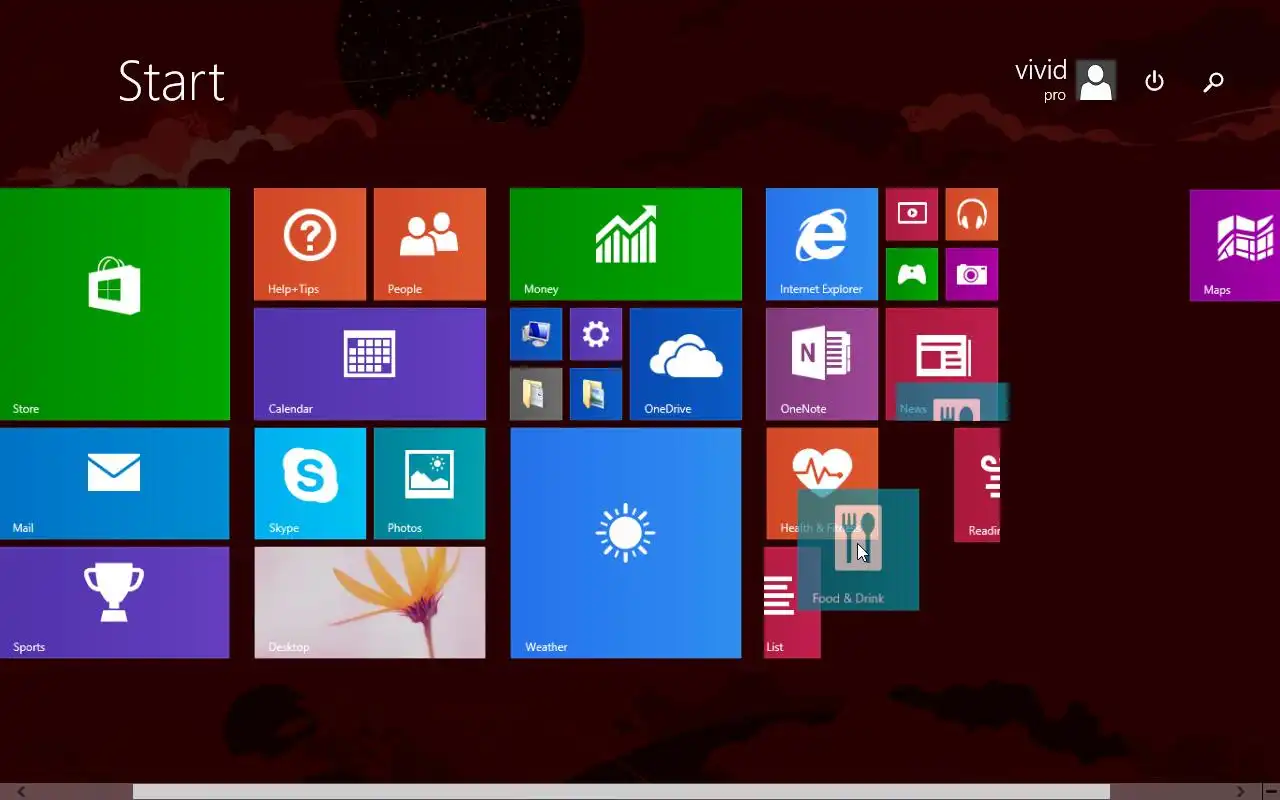Open the Store tile

(x=115, y=304)
